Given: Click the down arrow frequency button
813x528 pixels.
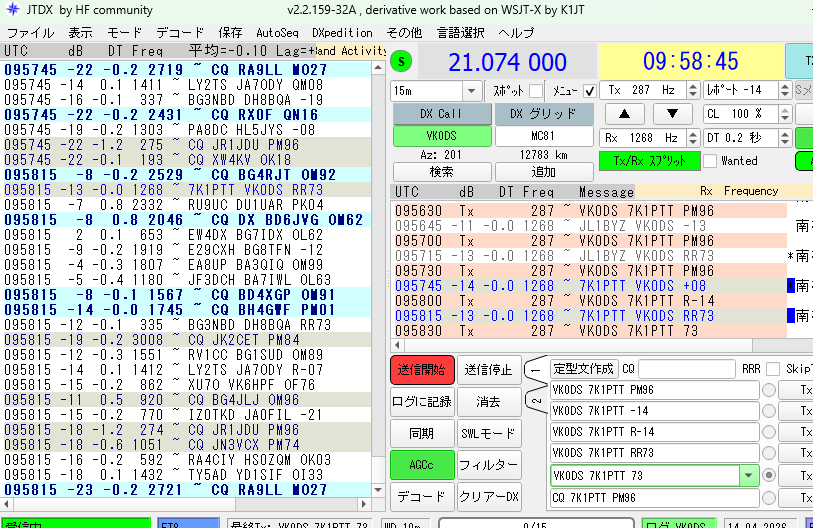Looking at the screenshot, I should (x=672, y=114).
